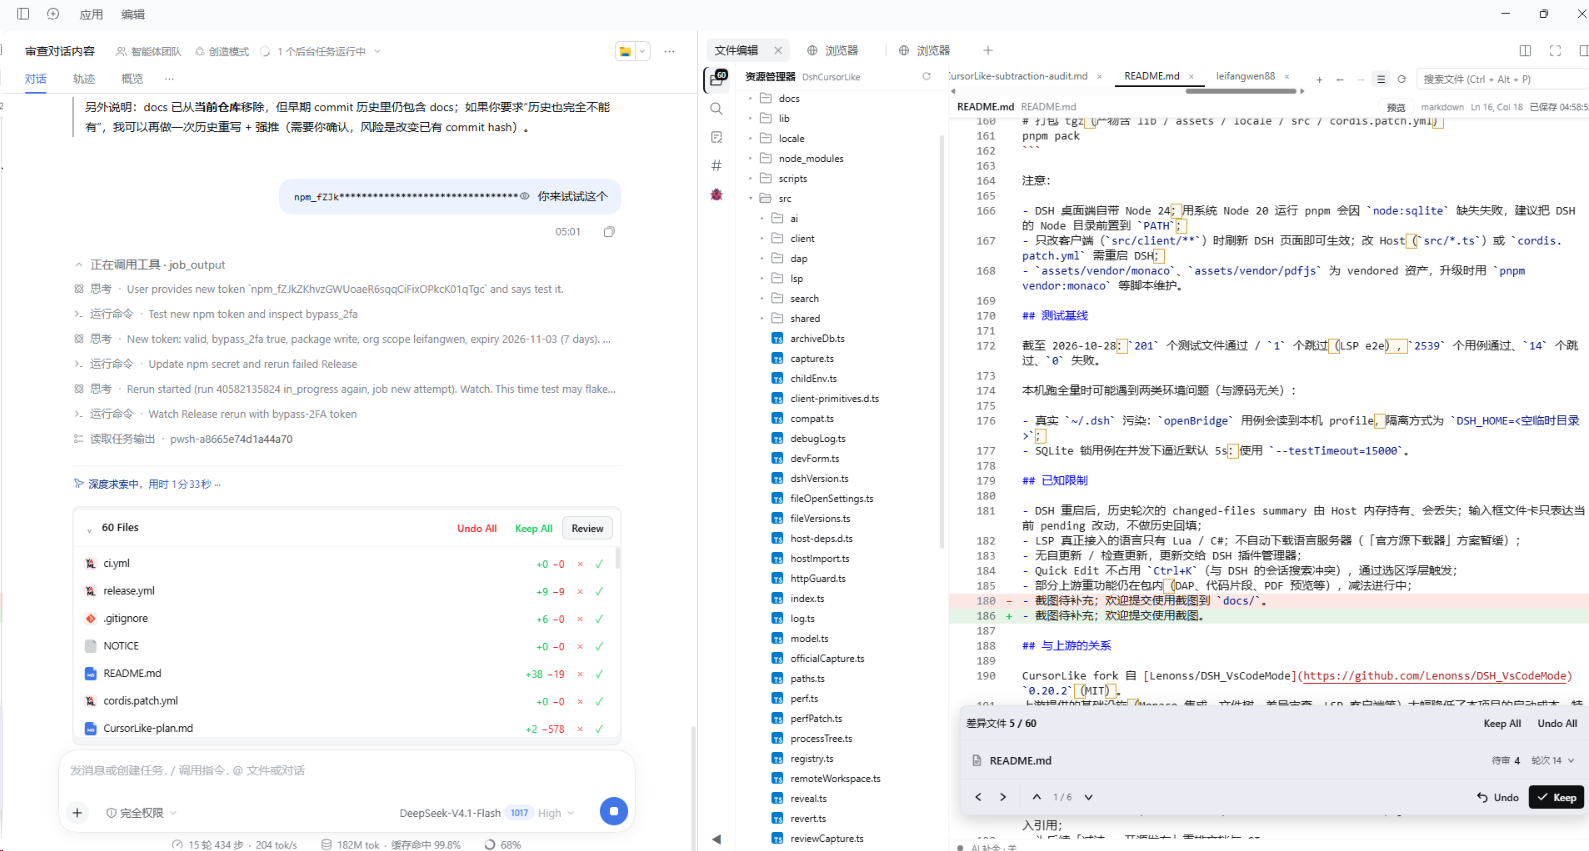
Task: Add attachment with the plus button
Action: 77,813
